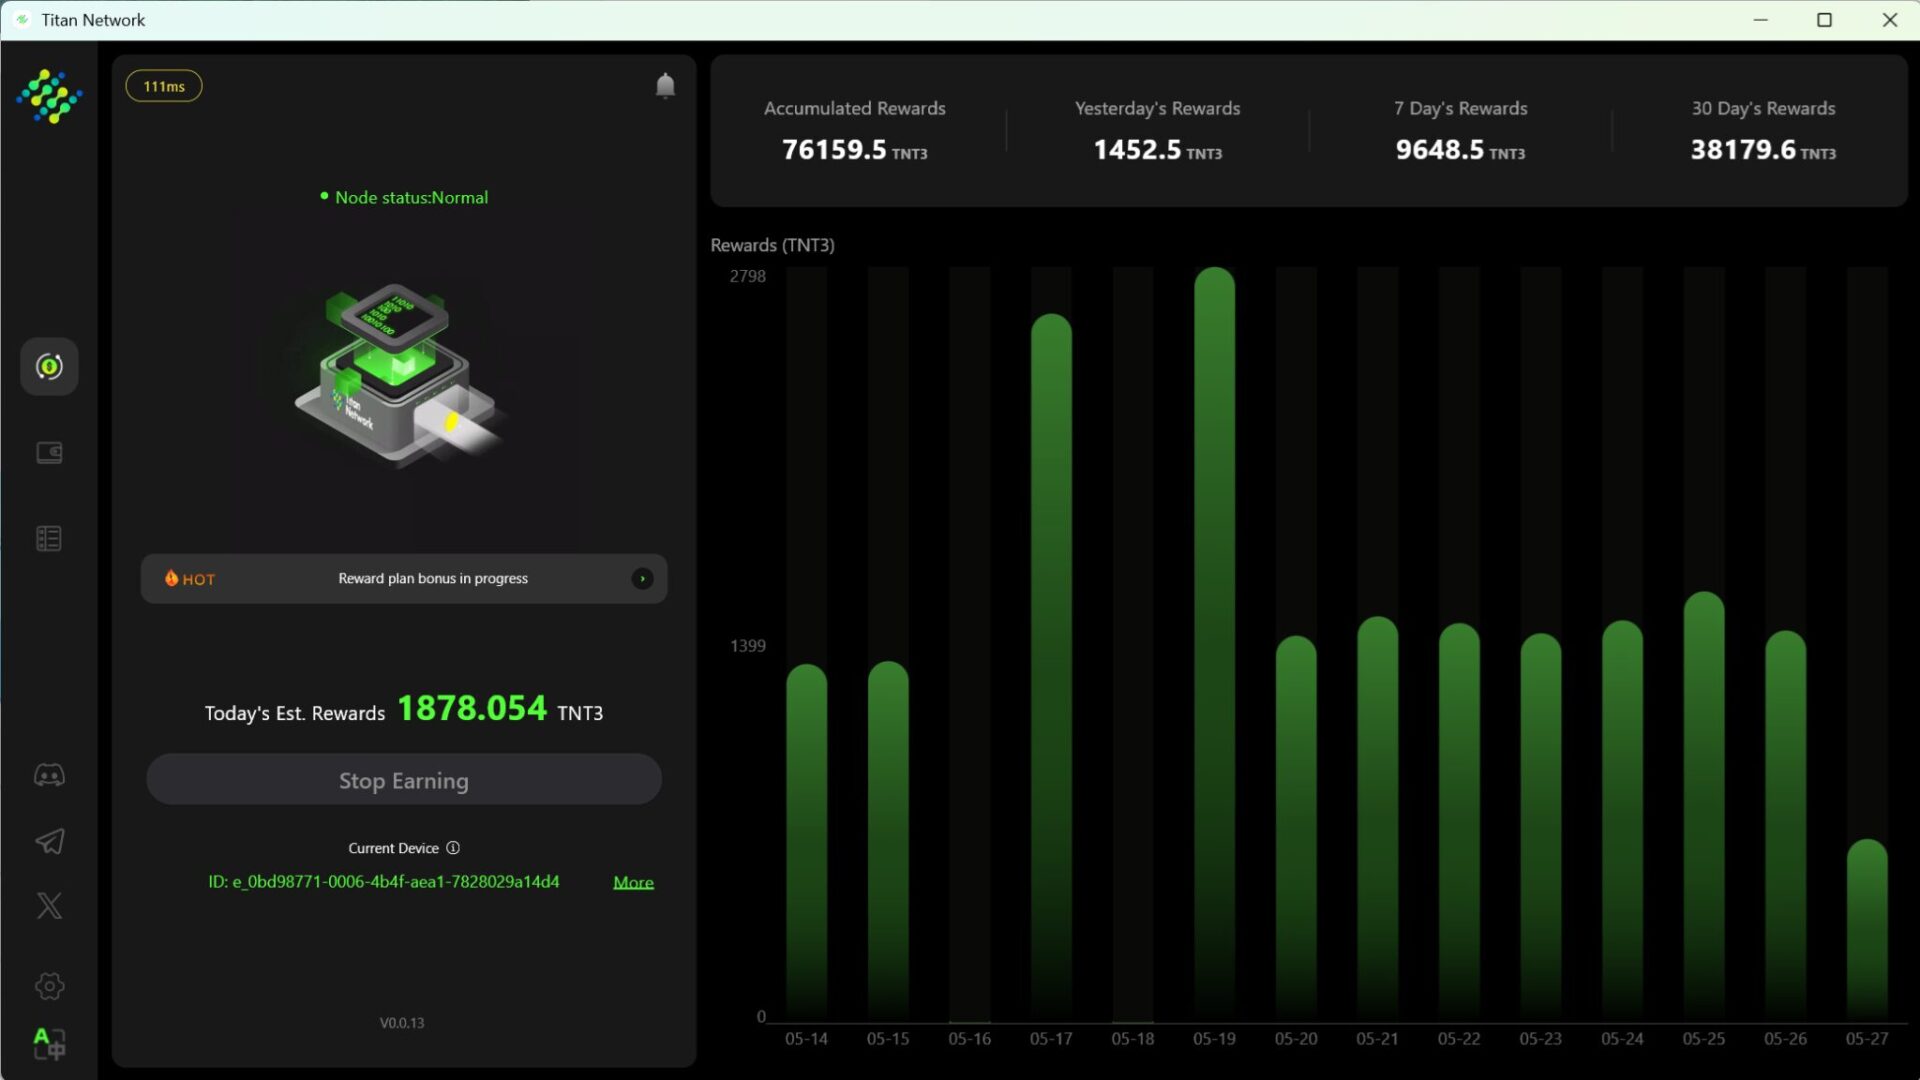The width and height of the screenshot is (1920, 1080).
Task: Open the Telegram channel icon
Action: point(49,841)
